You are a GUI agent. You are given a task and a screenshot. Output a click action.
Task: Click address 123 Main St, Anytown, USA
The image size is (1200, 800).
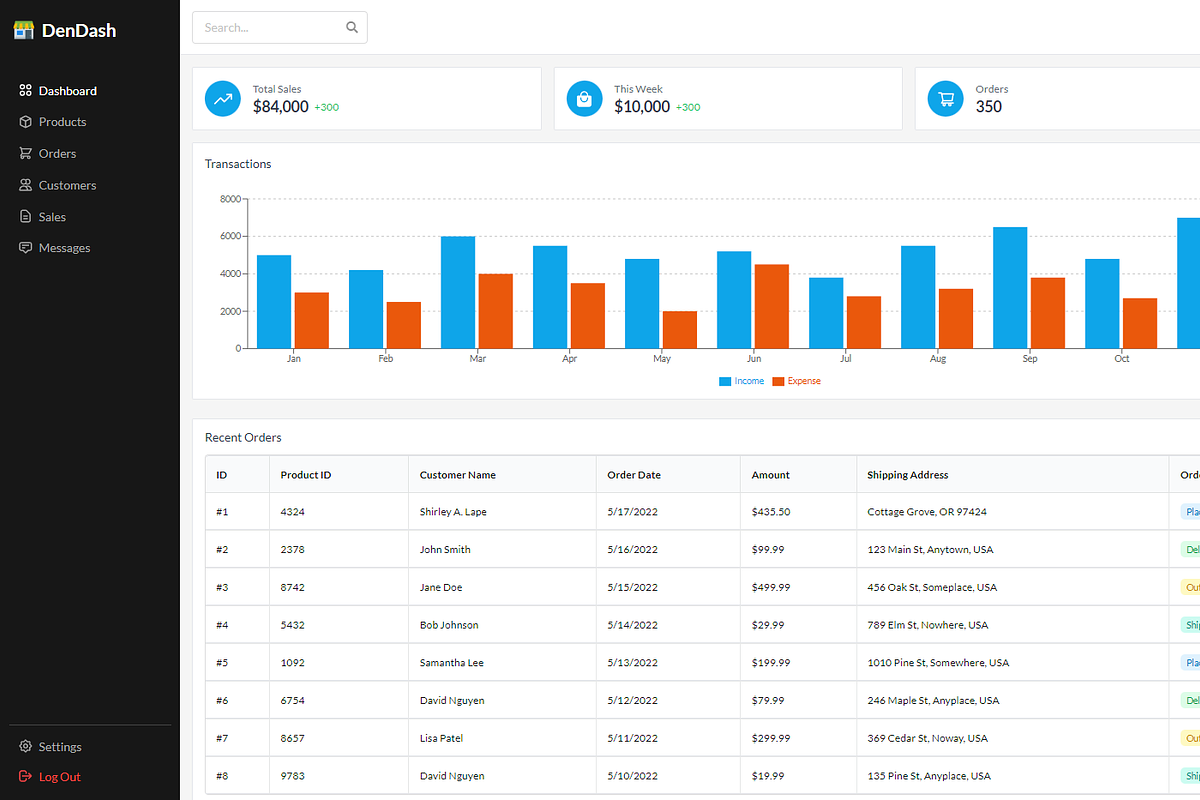coord(930,550)
